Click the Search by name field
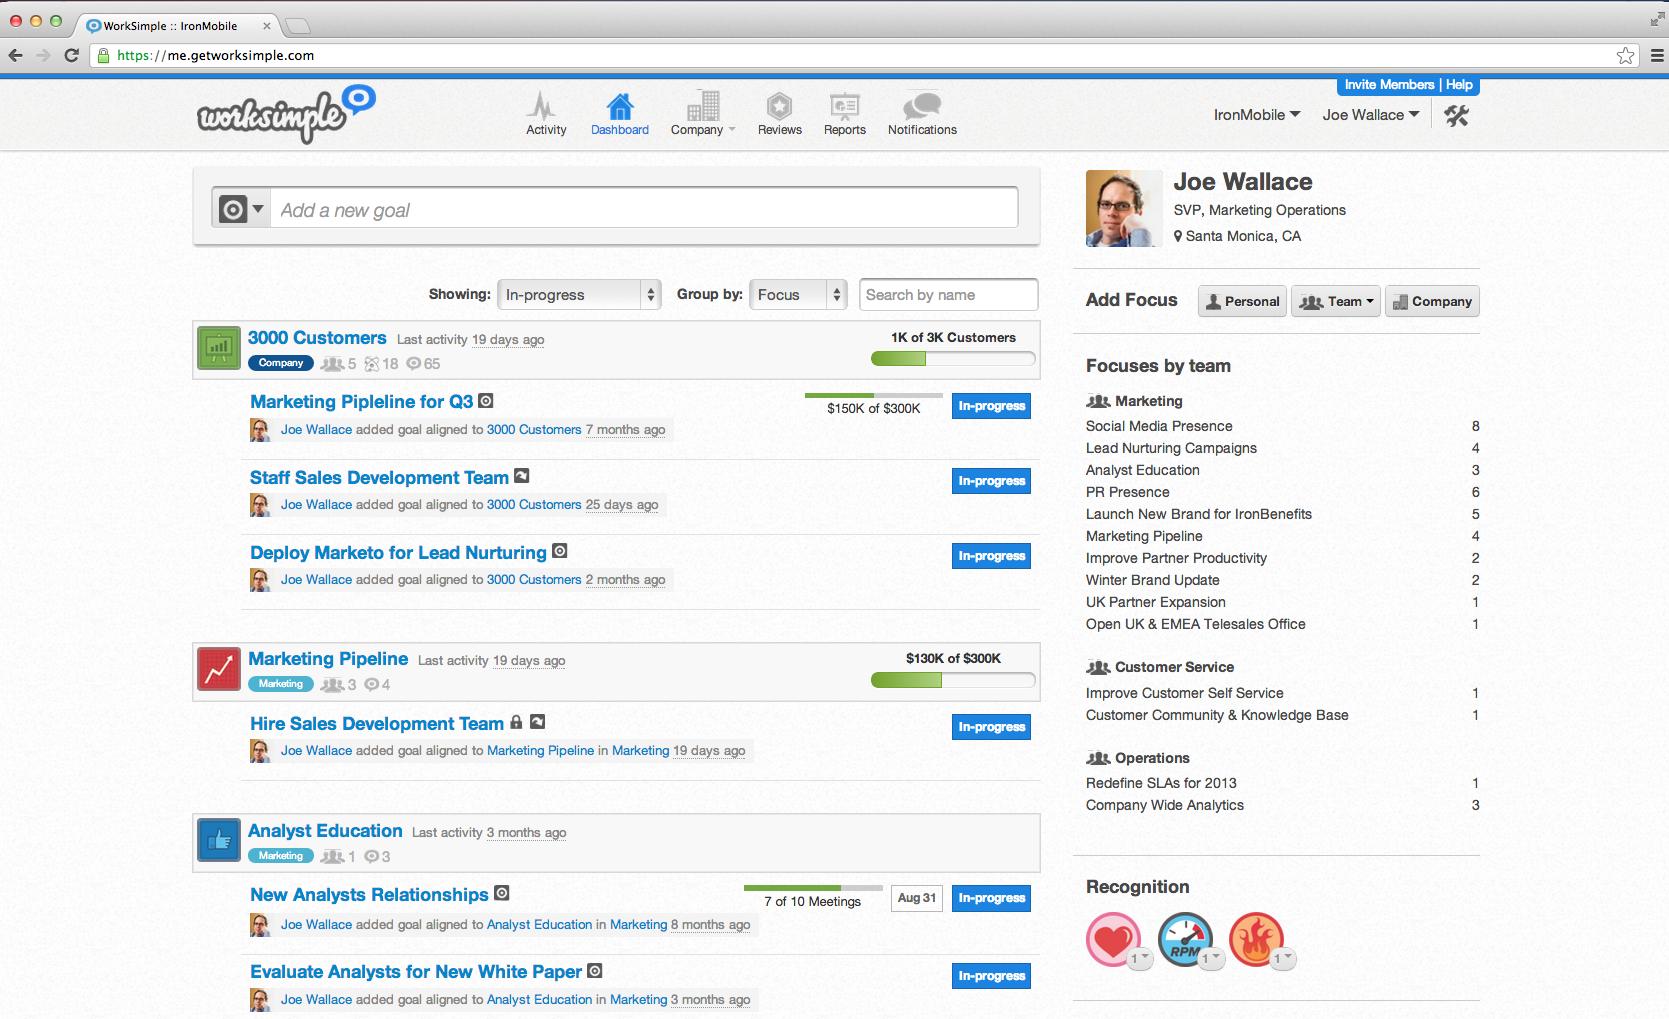This screenshot has height=1019, width=1669. 948,295
